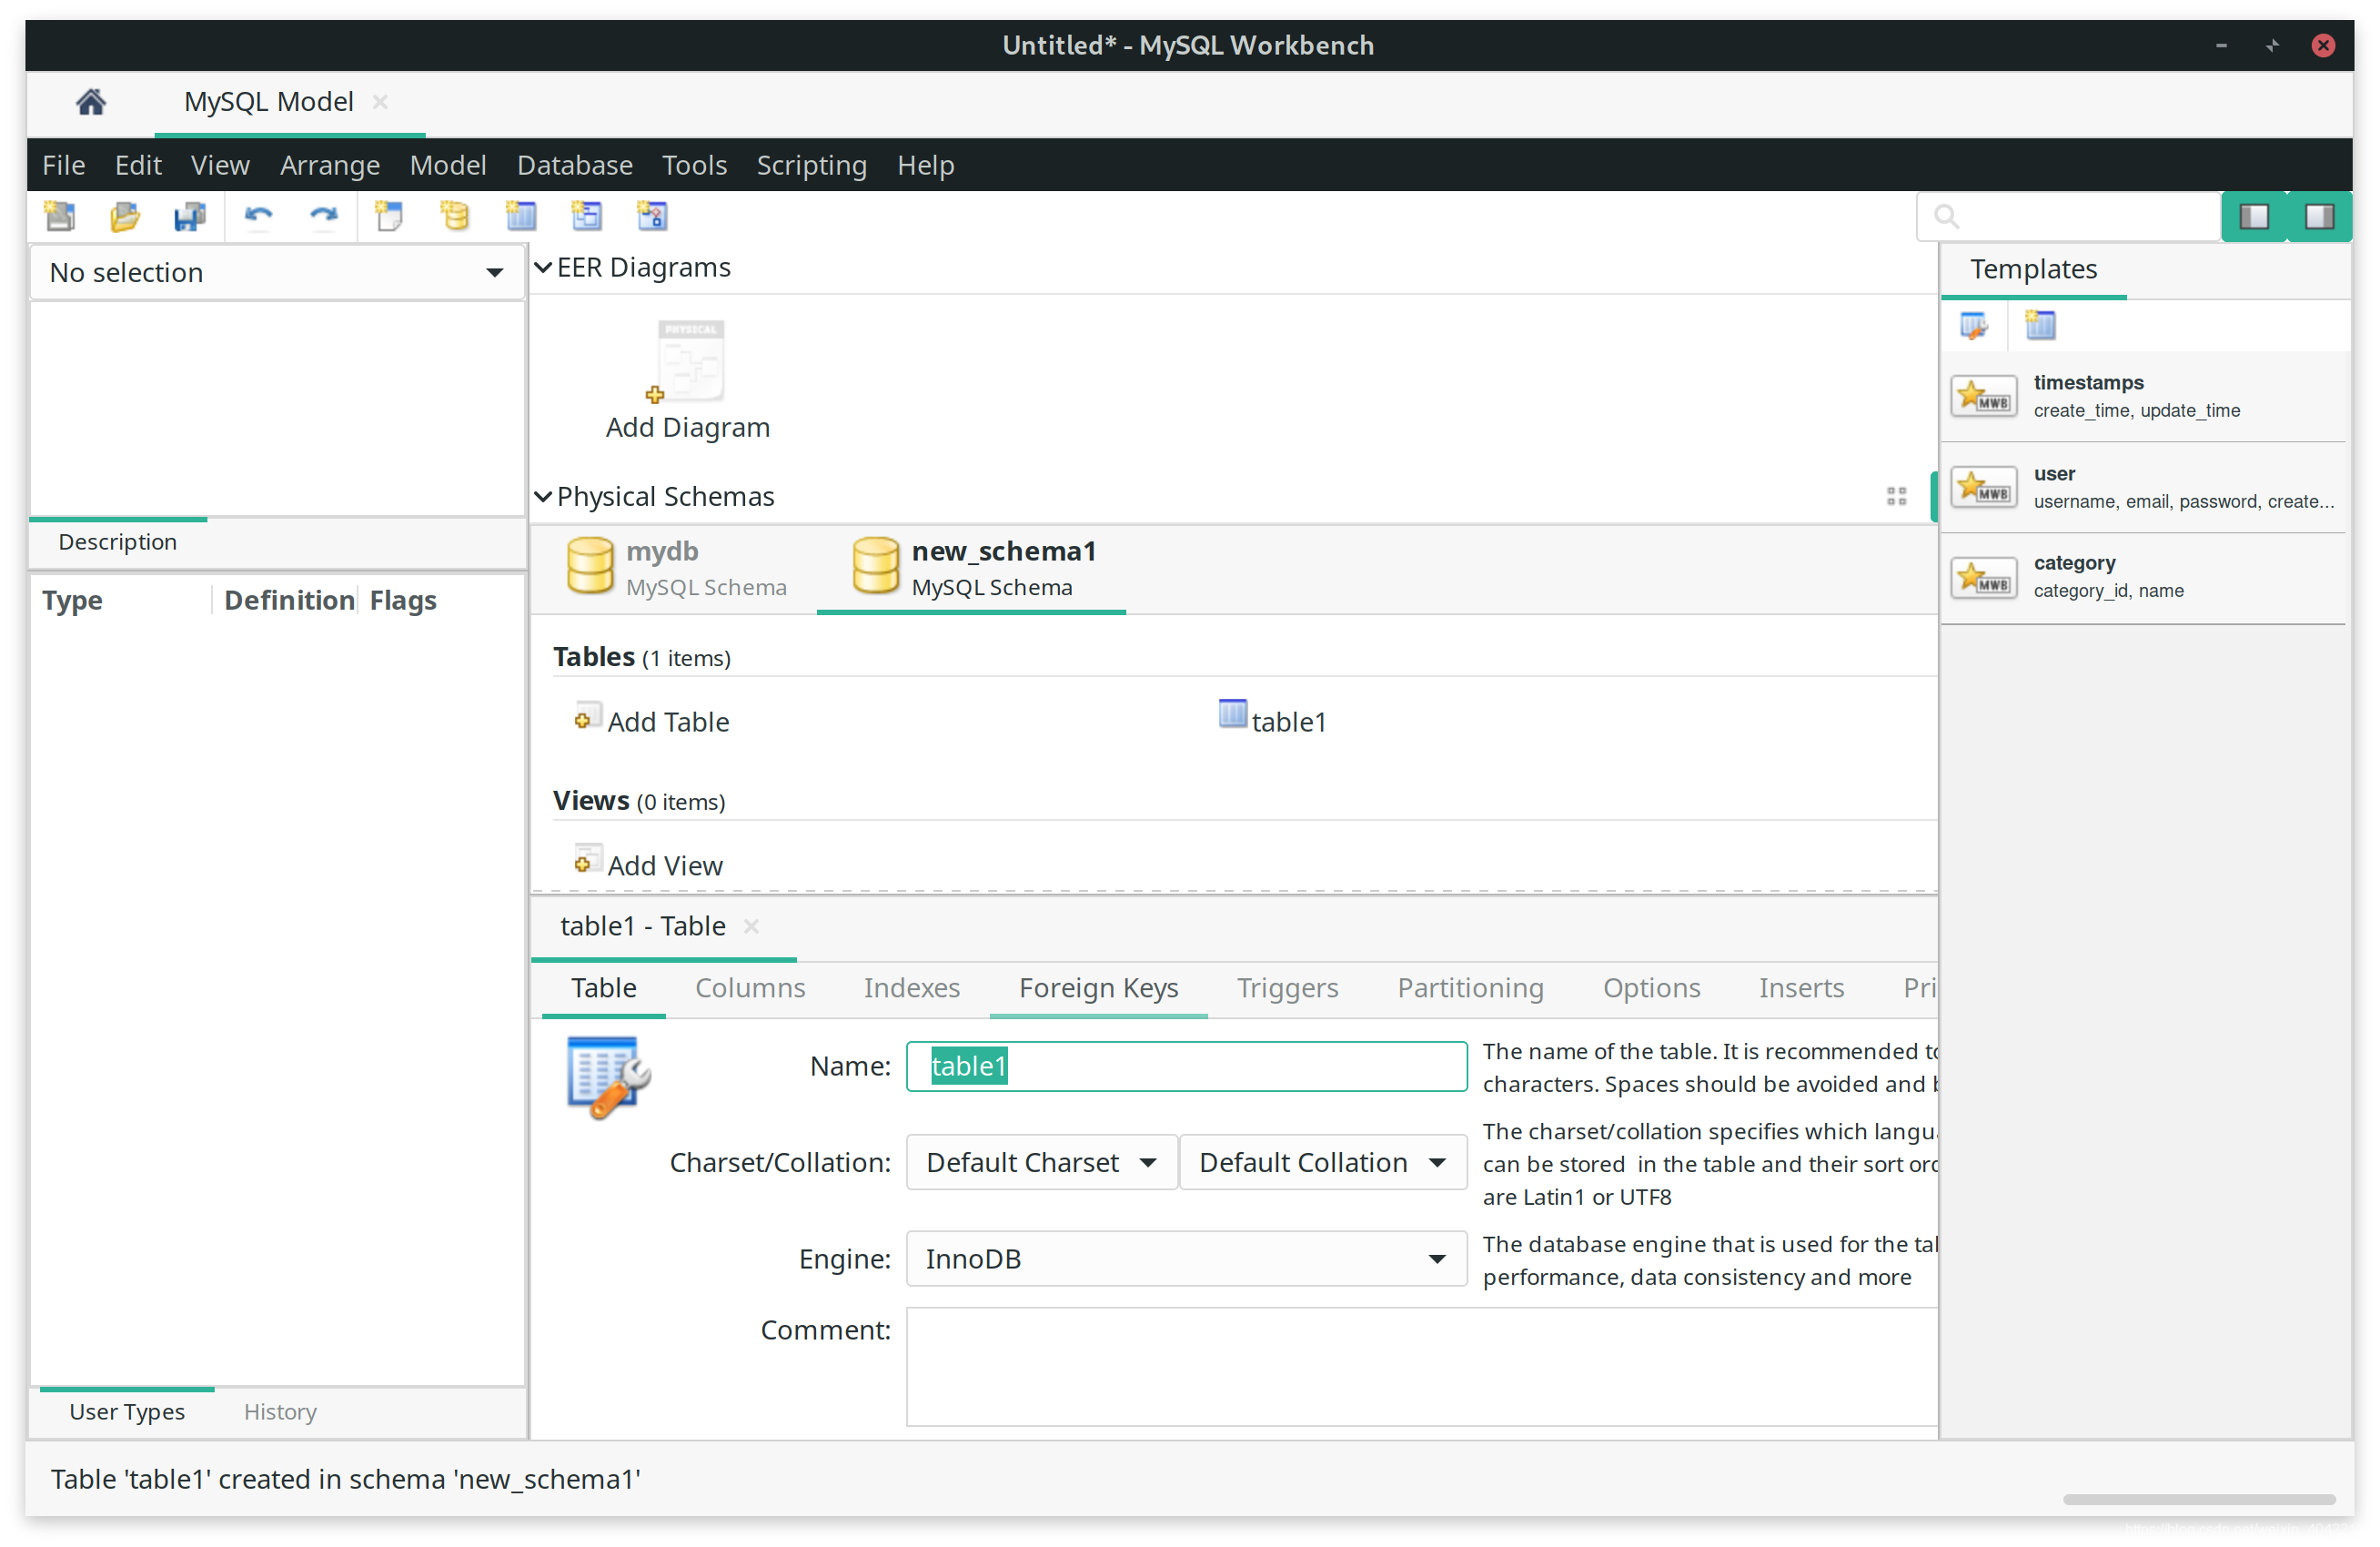Open the Tools menu
This screenshot has height=1547, width=2380.
click(x=694, y=165)
